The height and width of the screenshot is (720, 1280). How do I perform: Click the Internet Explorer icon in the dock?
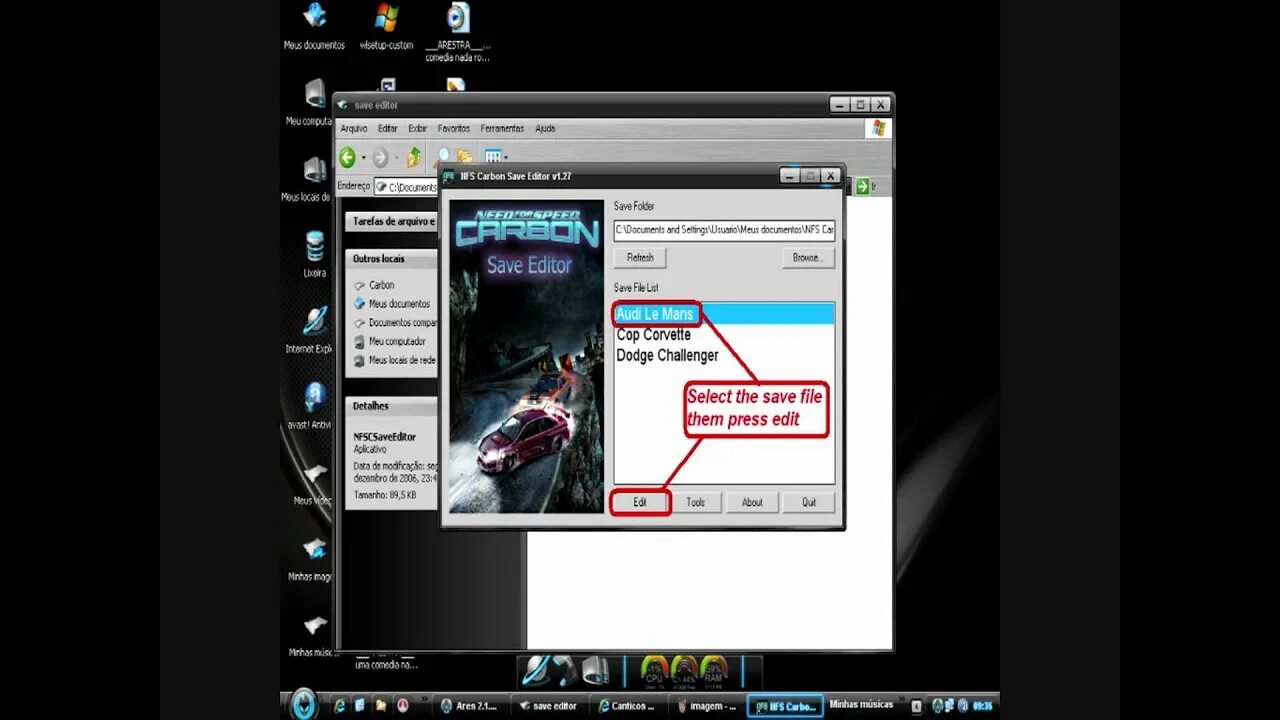(537, 670)
